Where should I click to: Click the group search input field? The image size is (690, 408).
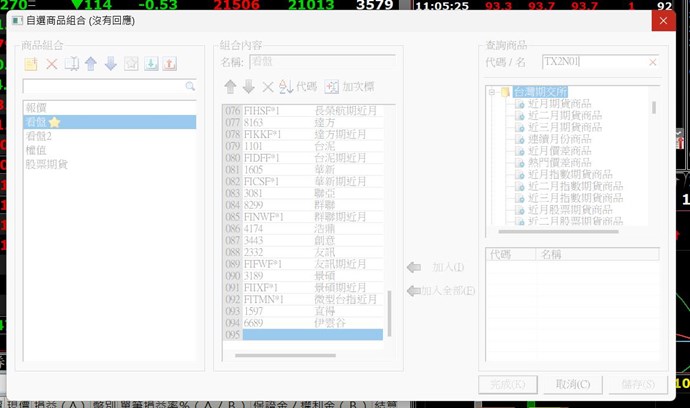[102, 87]
